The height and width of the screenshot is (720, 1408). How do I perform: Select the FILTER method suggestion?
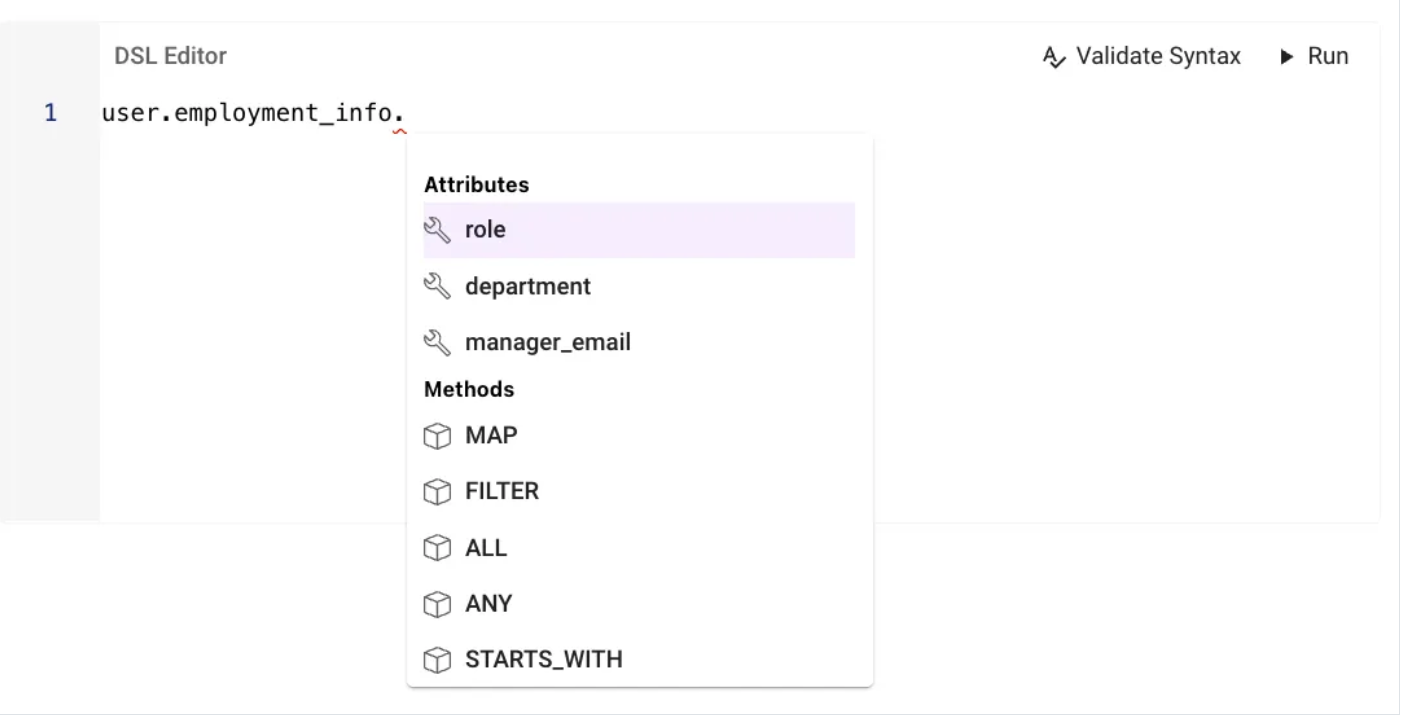point(502,492)
